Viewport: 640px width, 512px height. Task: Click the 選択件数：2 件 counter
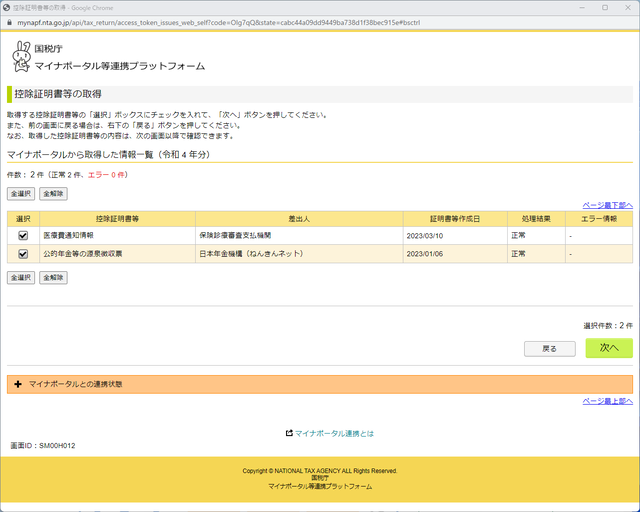point(608,325)
